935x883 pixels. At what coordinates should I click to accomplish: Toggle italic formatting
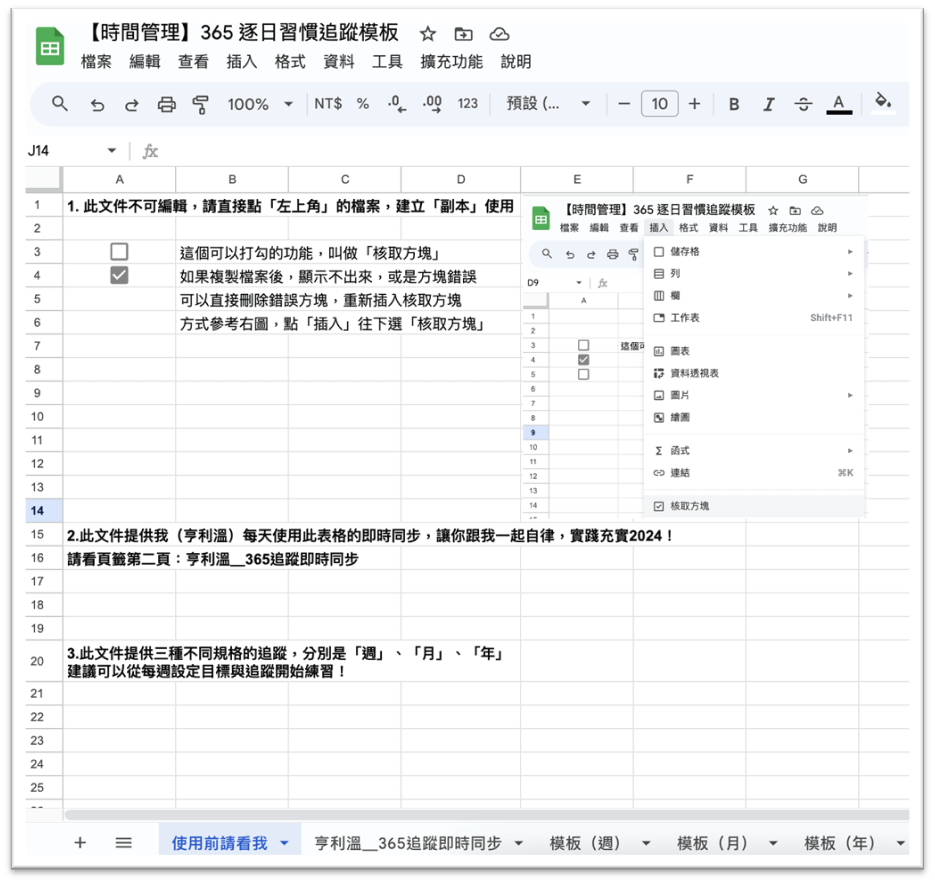click(769, 104)
